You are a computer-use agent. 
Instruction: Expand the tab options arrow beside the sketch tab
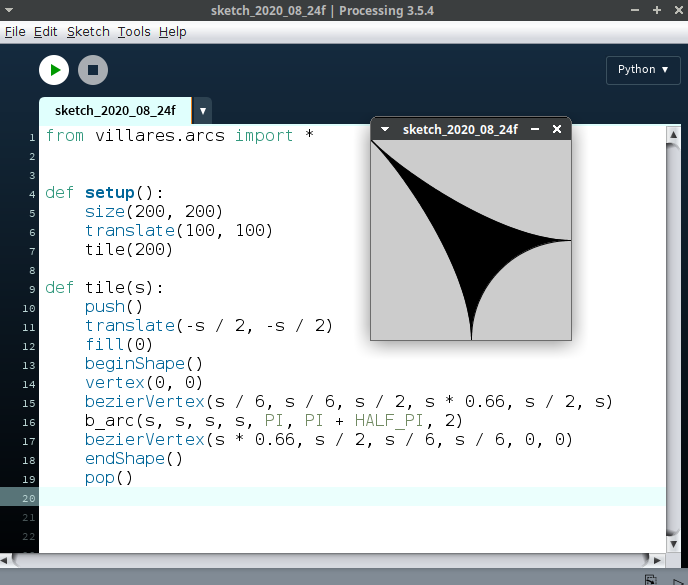pyautogui.click(x=203, y=110)
